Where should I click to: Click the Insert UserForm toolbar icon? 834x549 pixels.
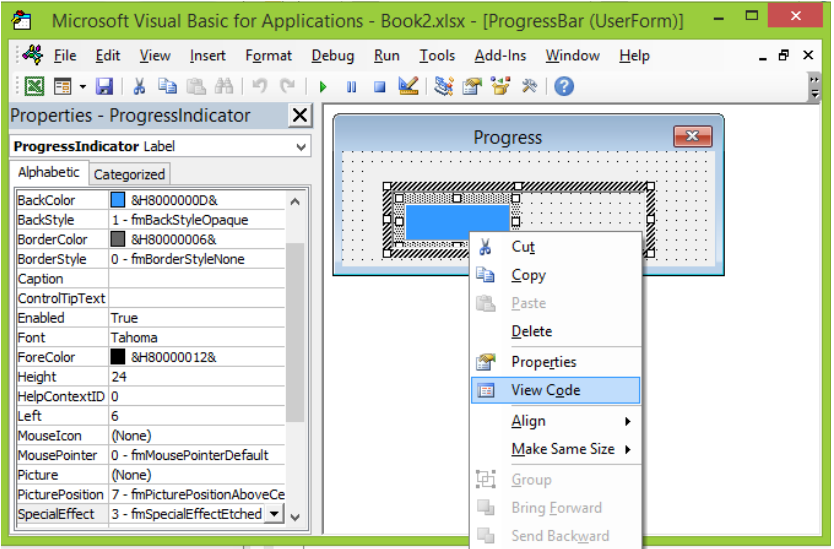click(x=63, y=86)
